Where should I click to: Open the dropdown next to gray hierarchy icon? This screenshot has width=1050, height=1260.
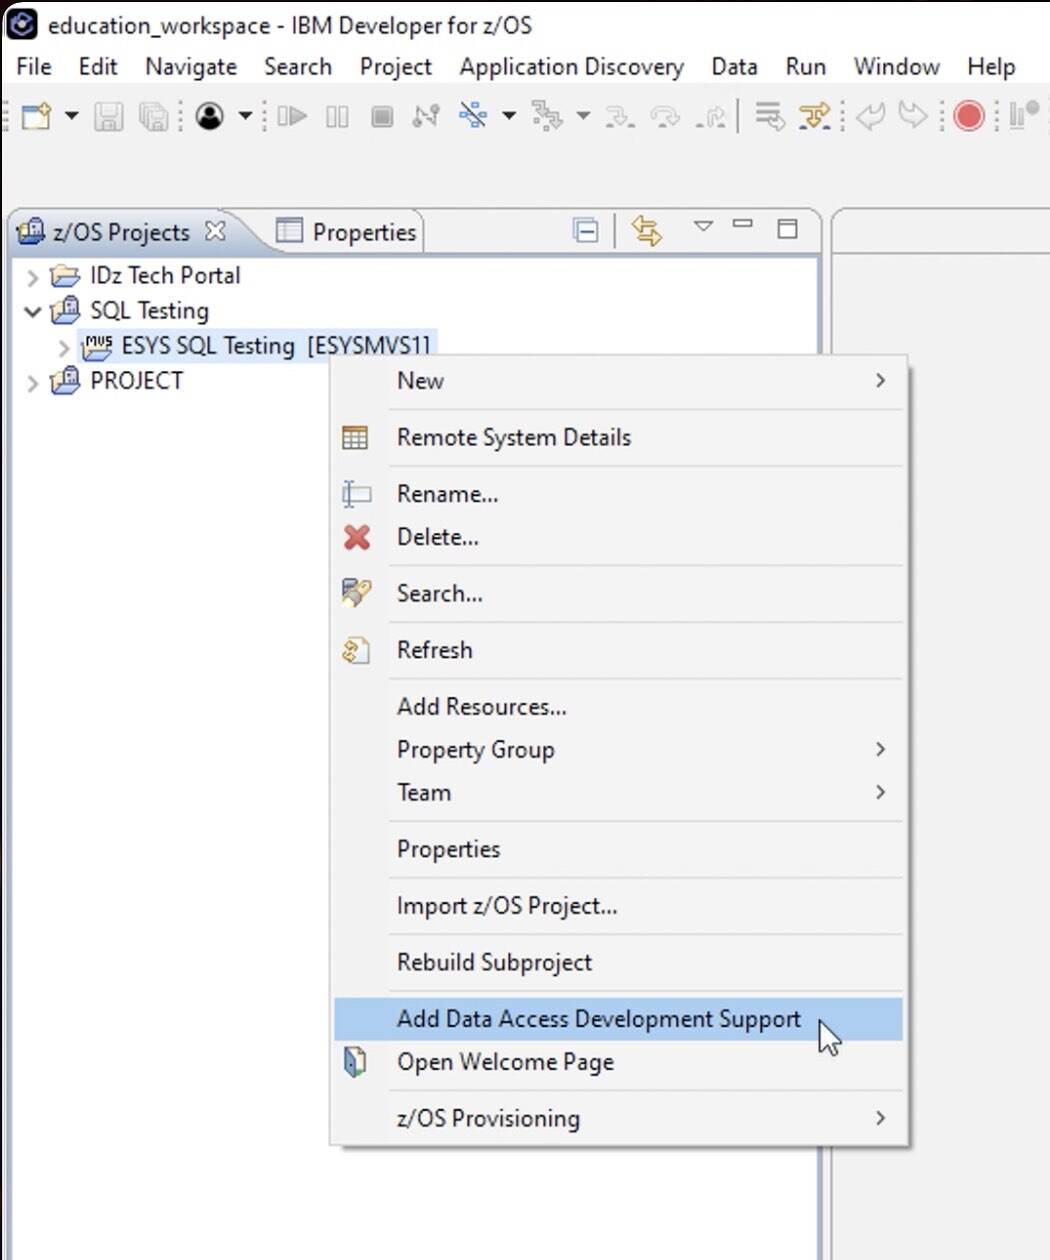click(583, 116)
